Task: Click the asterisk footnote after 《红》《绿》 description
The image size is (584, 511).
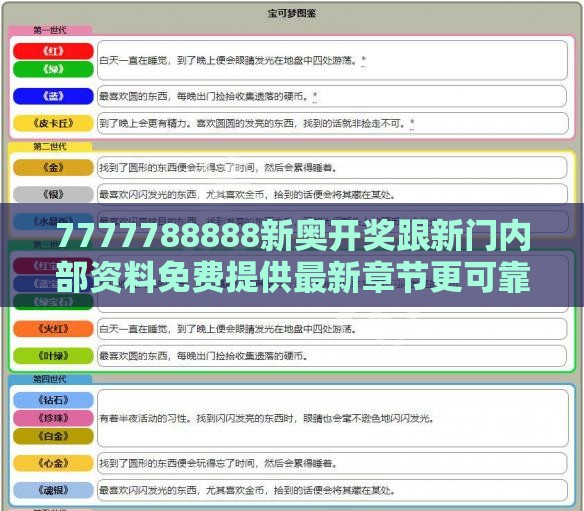Action: [364, 60]
